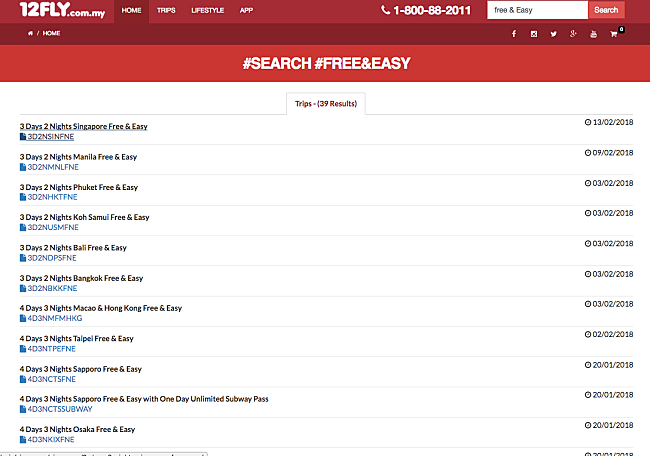This screenshot has height=456, width=650.
Task: Open the Twitter social icon
Action: [x=553, y=34]
